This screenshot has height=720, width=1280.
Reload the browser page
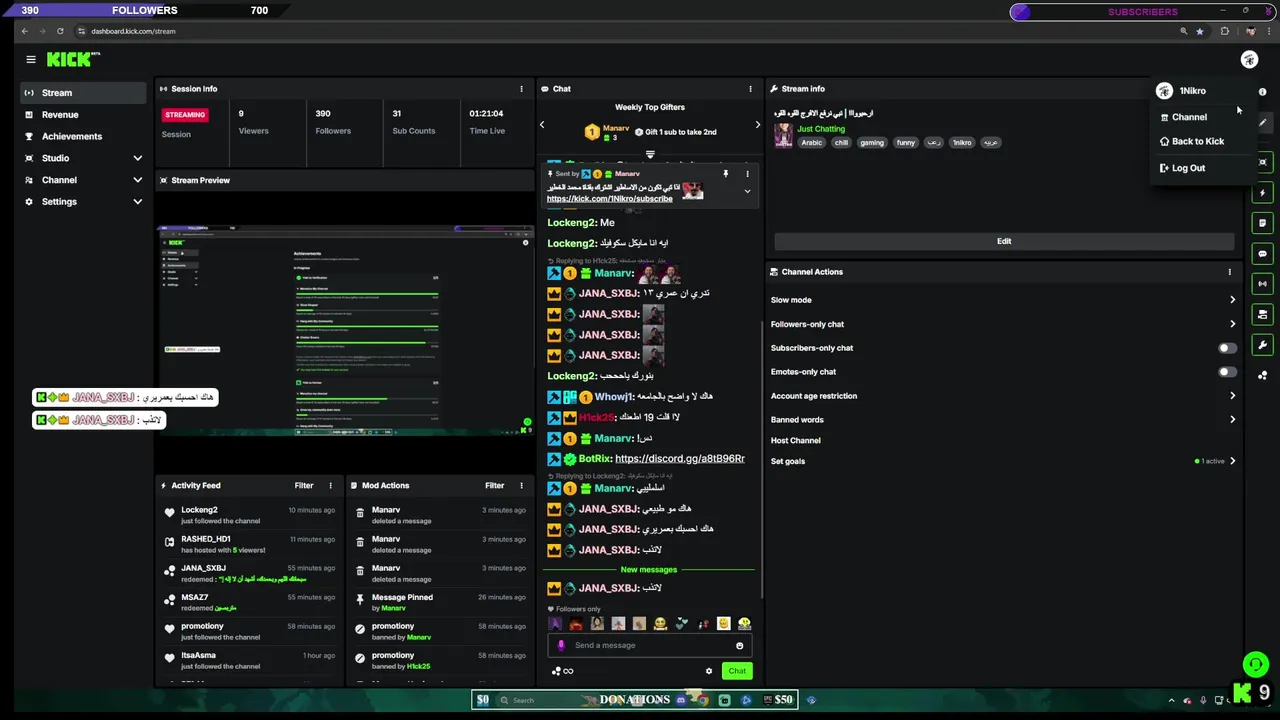[60, 31]
